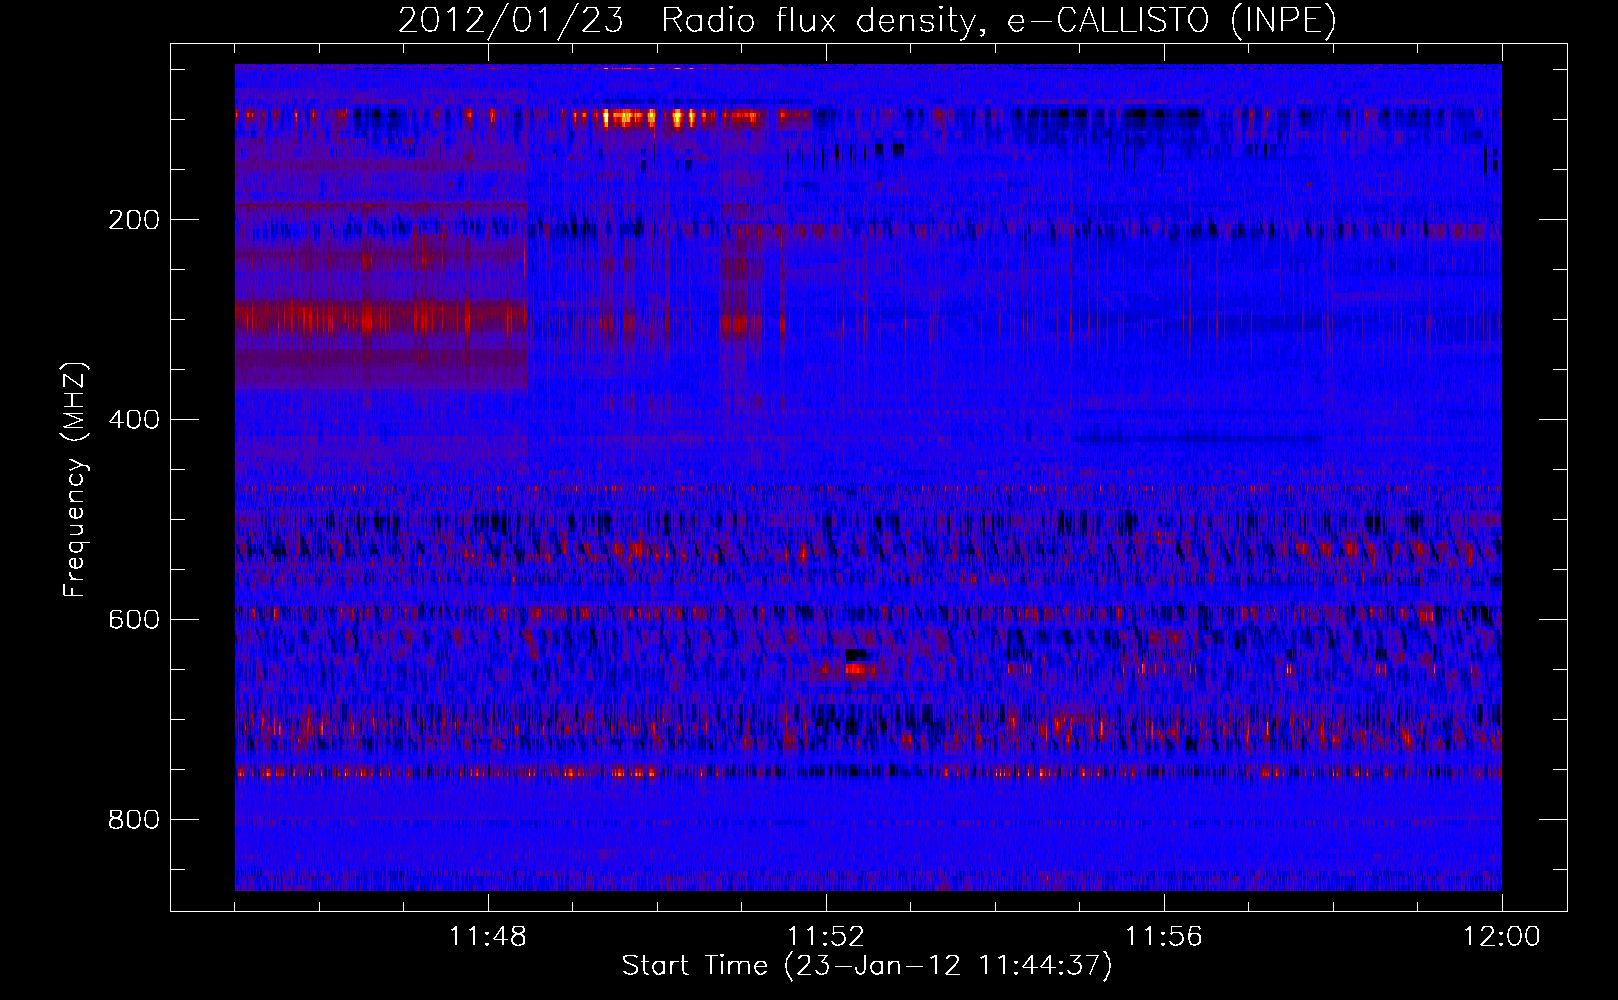
Task: Click the 'Frequency (MHZ)' y-axis label
Action: click(75, 480)
